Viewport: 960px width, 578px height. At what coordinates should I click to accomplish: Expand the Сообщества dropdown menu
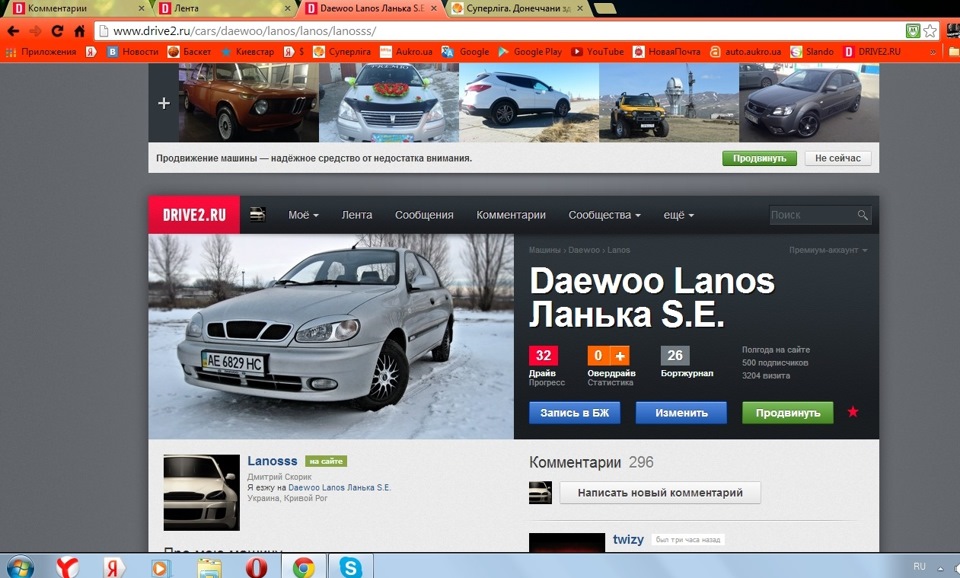(x=604, y=215)
